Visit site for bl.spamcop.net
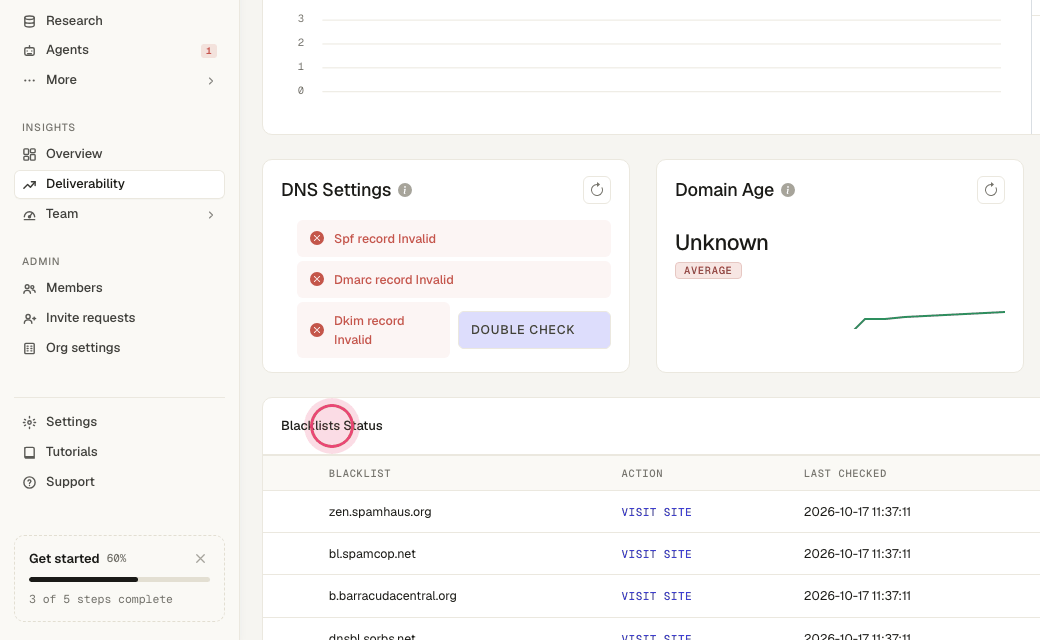The image size is (1040, 640). click(656, 554)
